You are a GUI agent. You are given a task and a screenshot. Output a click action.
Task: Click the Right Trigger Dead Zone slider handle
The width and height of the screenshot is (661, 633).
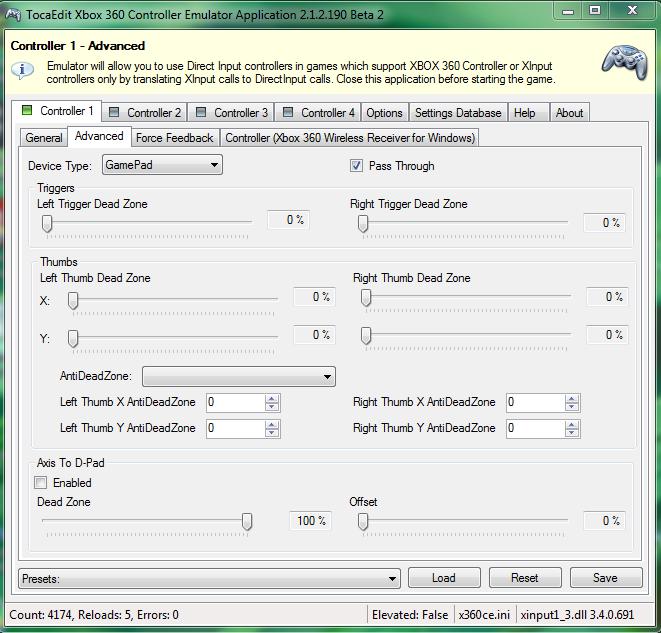363,223
